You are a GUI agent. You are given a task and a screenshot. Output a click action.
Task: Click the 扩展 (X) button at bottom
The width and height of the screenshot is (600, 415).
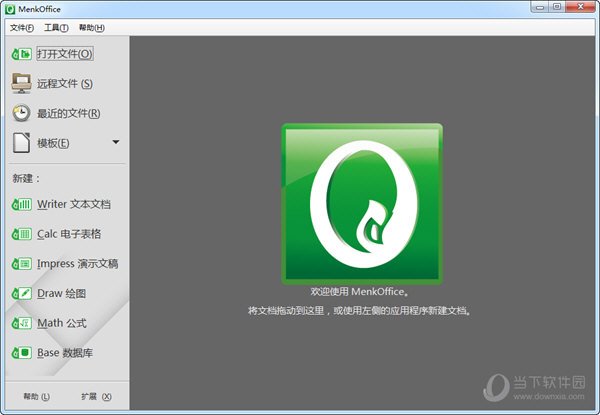click(96, 397)
